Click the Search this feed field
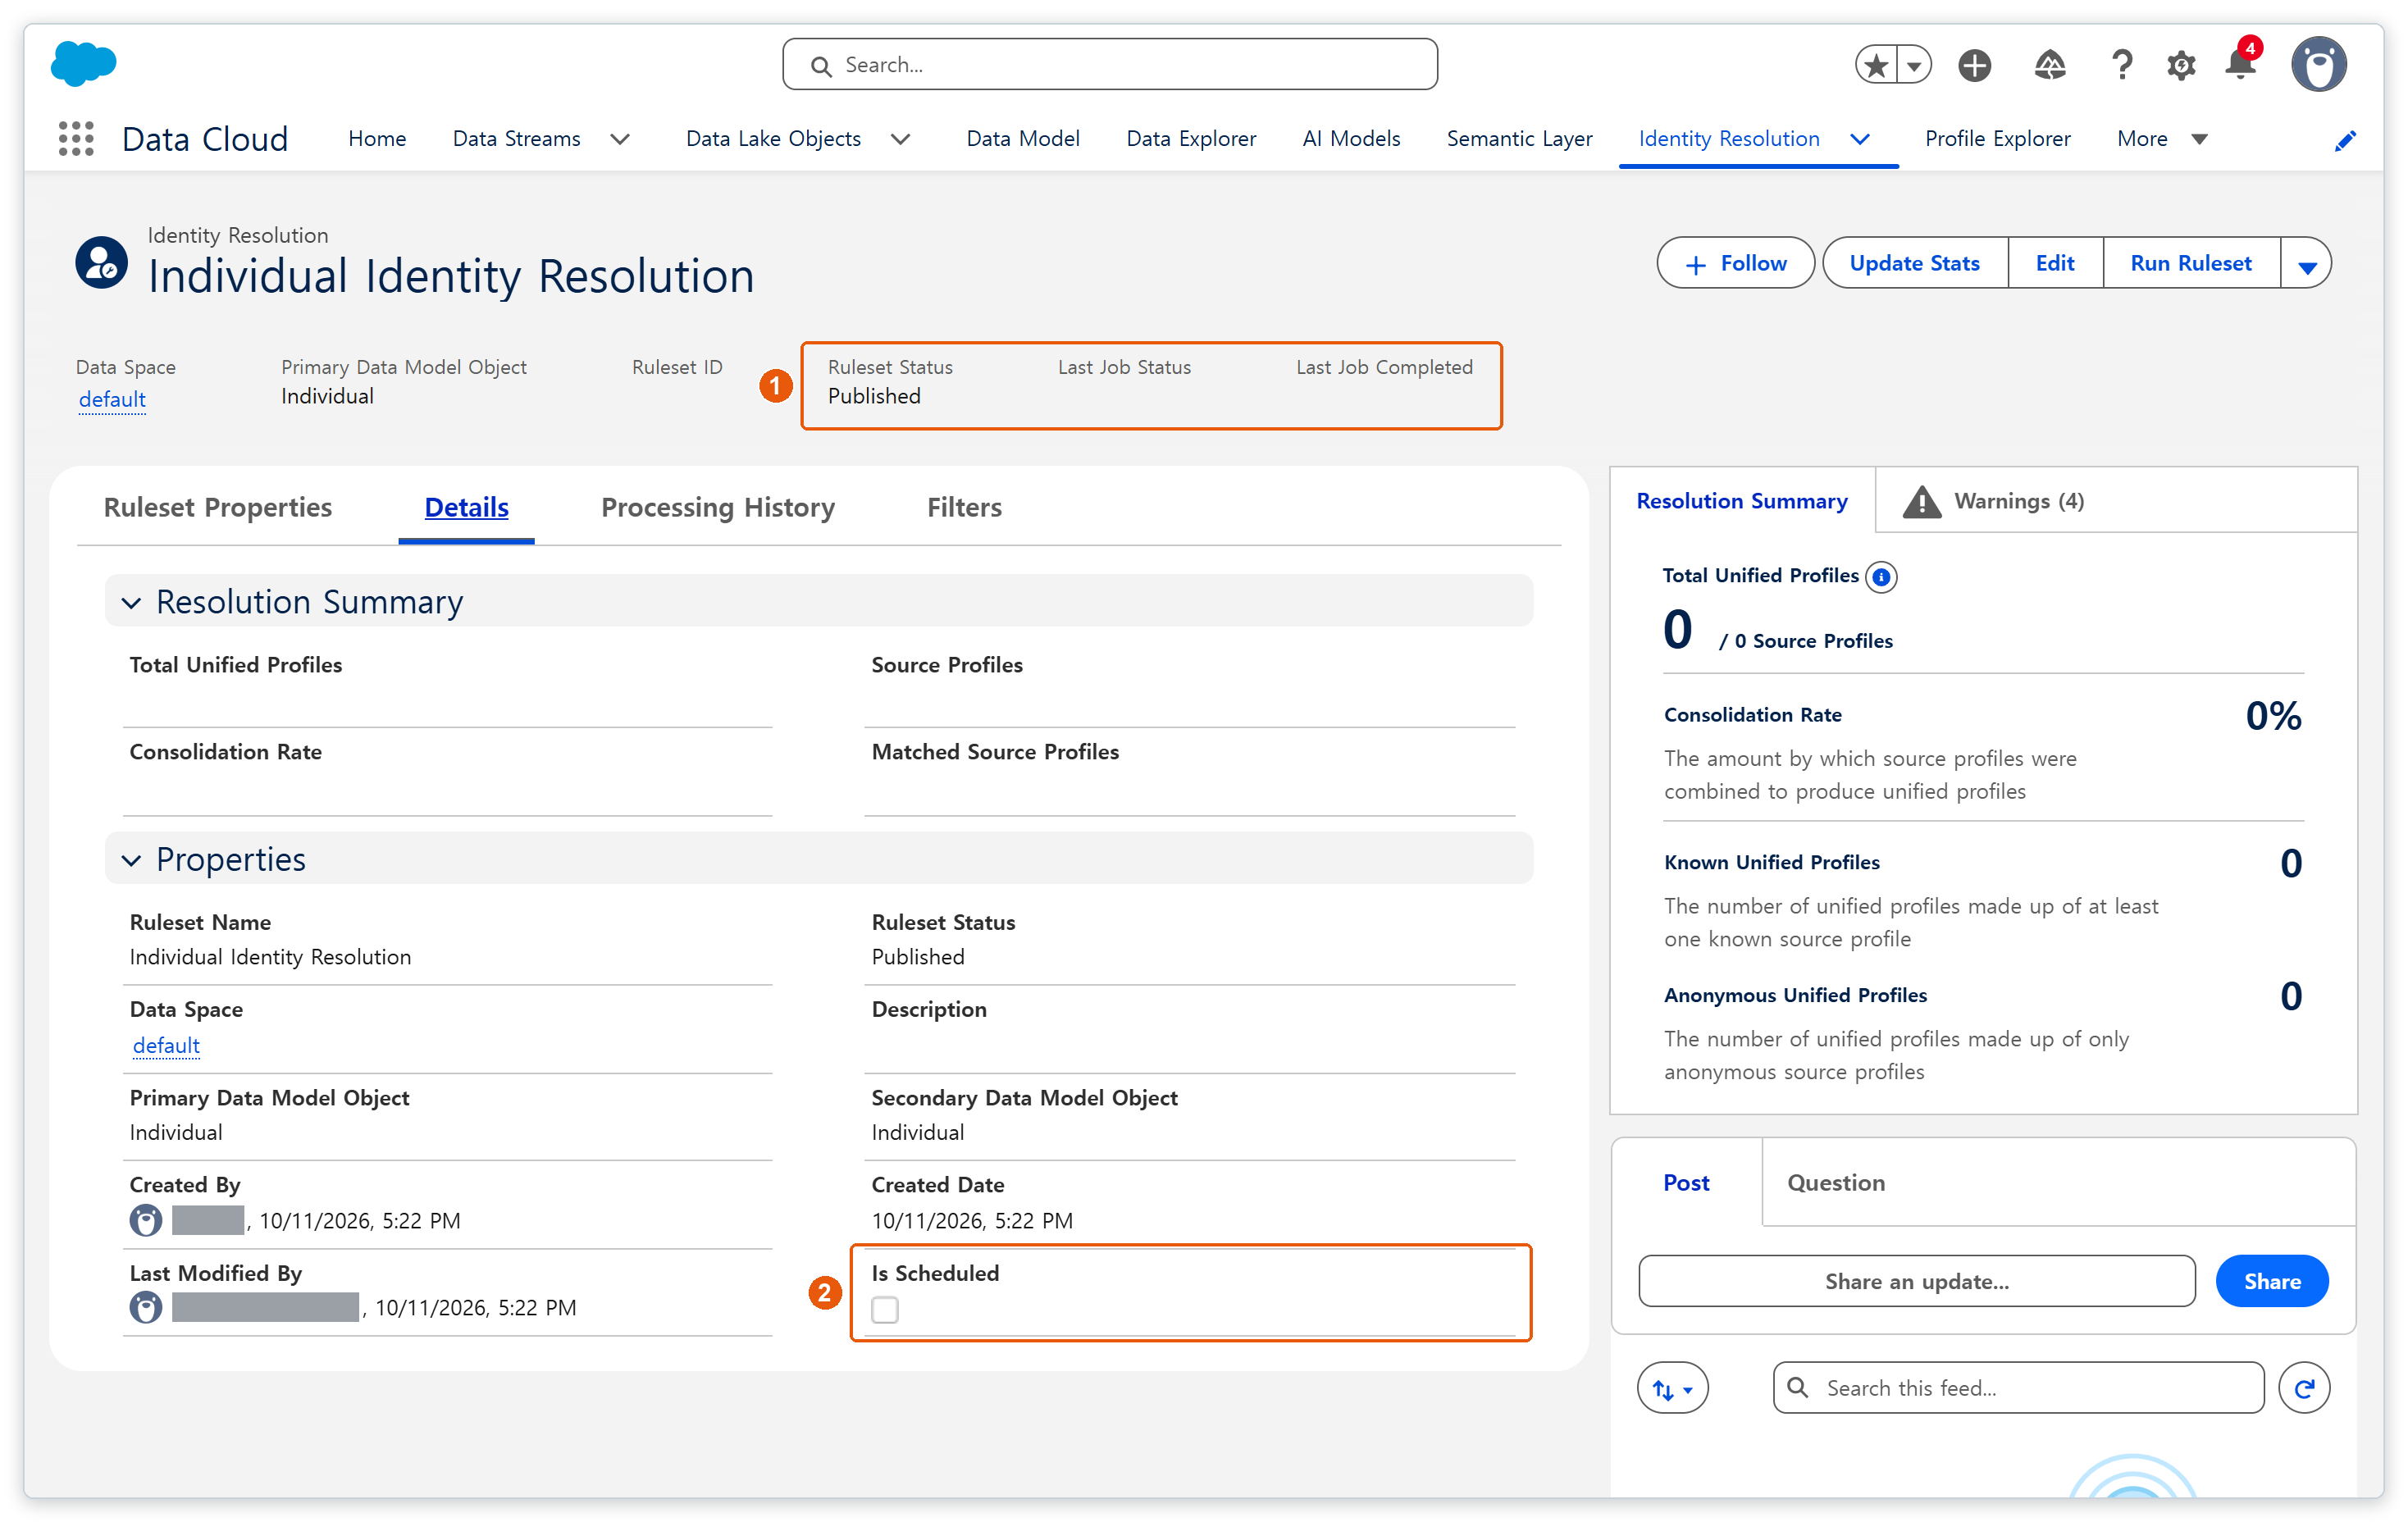The width and height of the screenshot is (2408, 1522). pos(2018,1388)
